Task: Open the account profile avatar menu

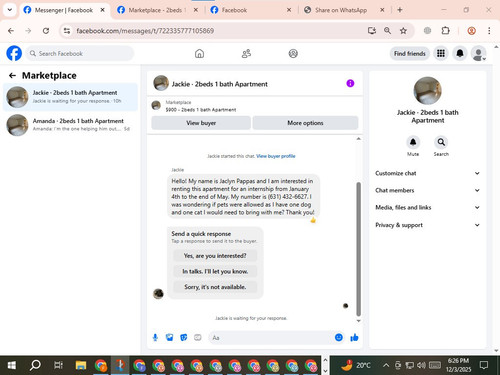Action: click(x=479, y=53)
